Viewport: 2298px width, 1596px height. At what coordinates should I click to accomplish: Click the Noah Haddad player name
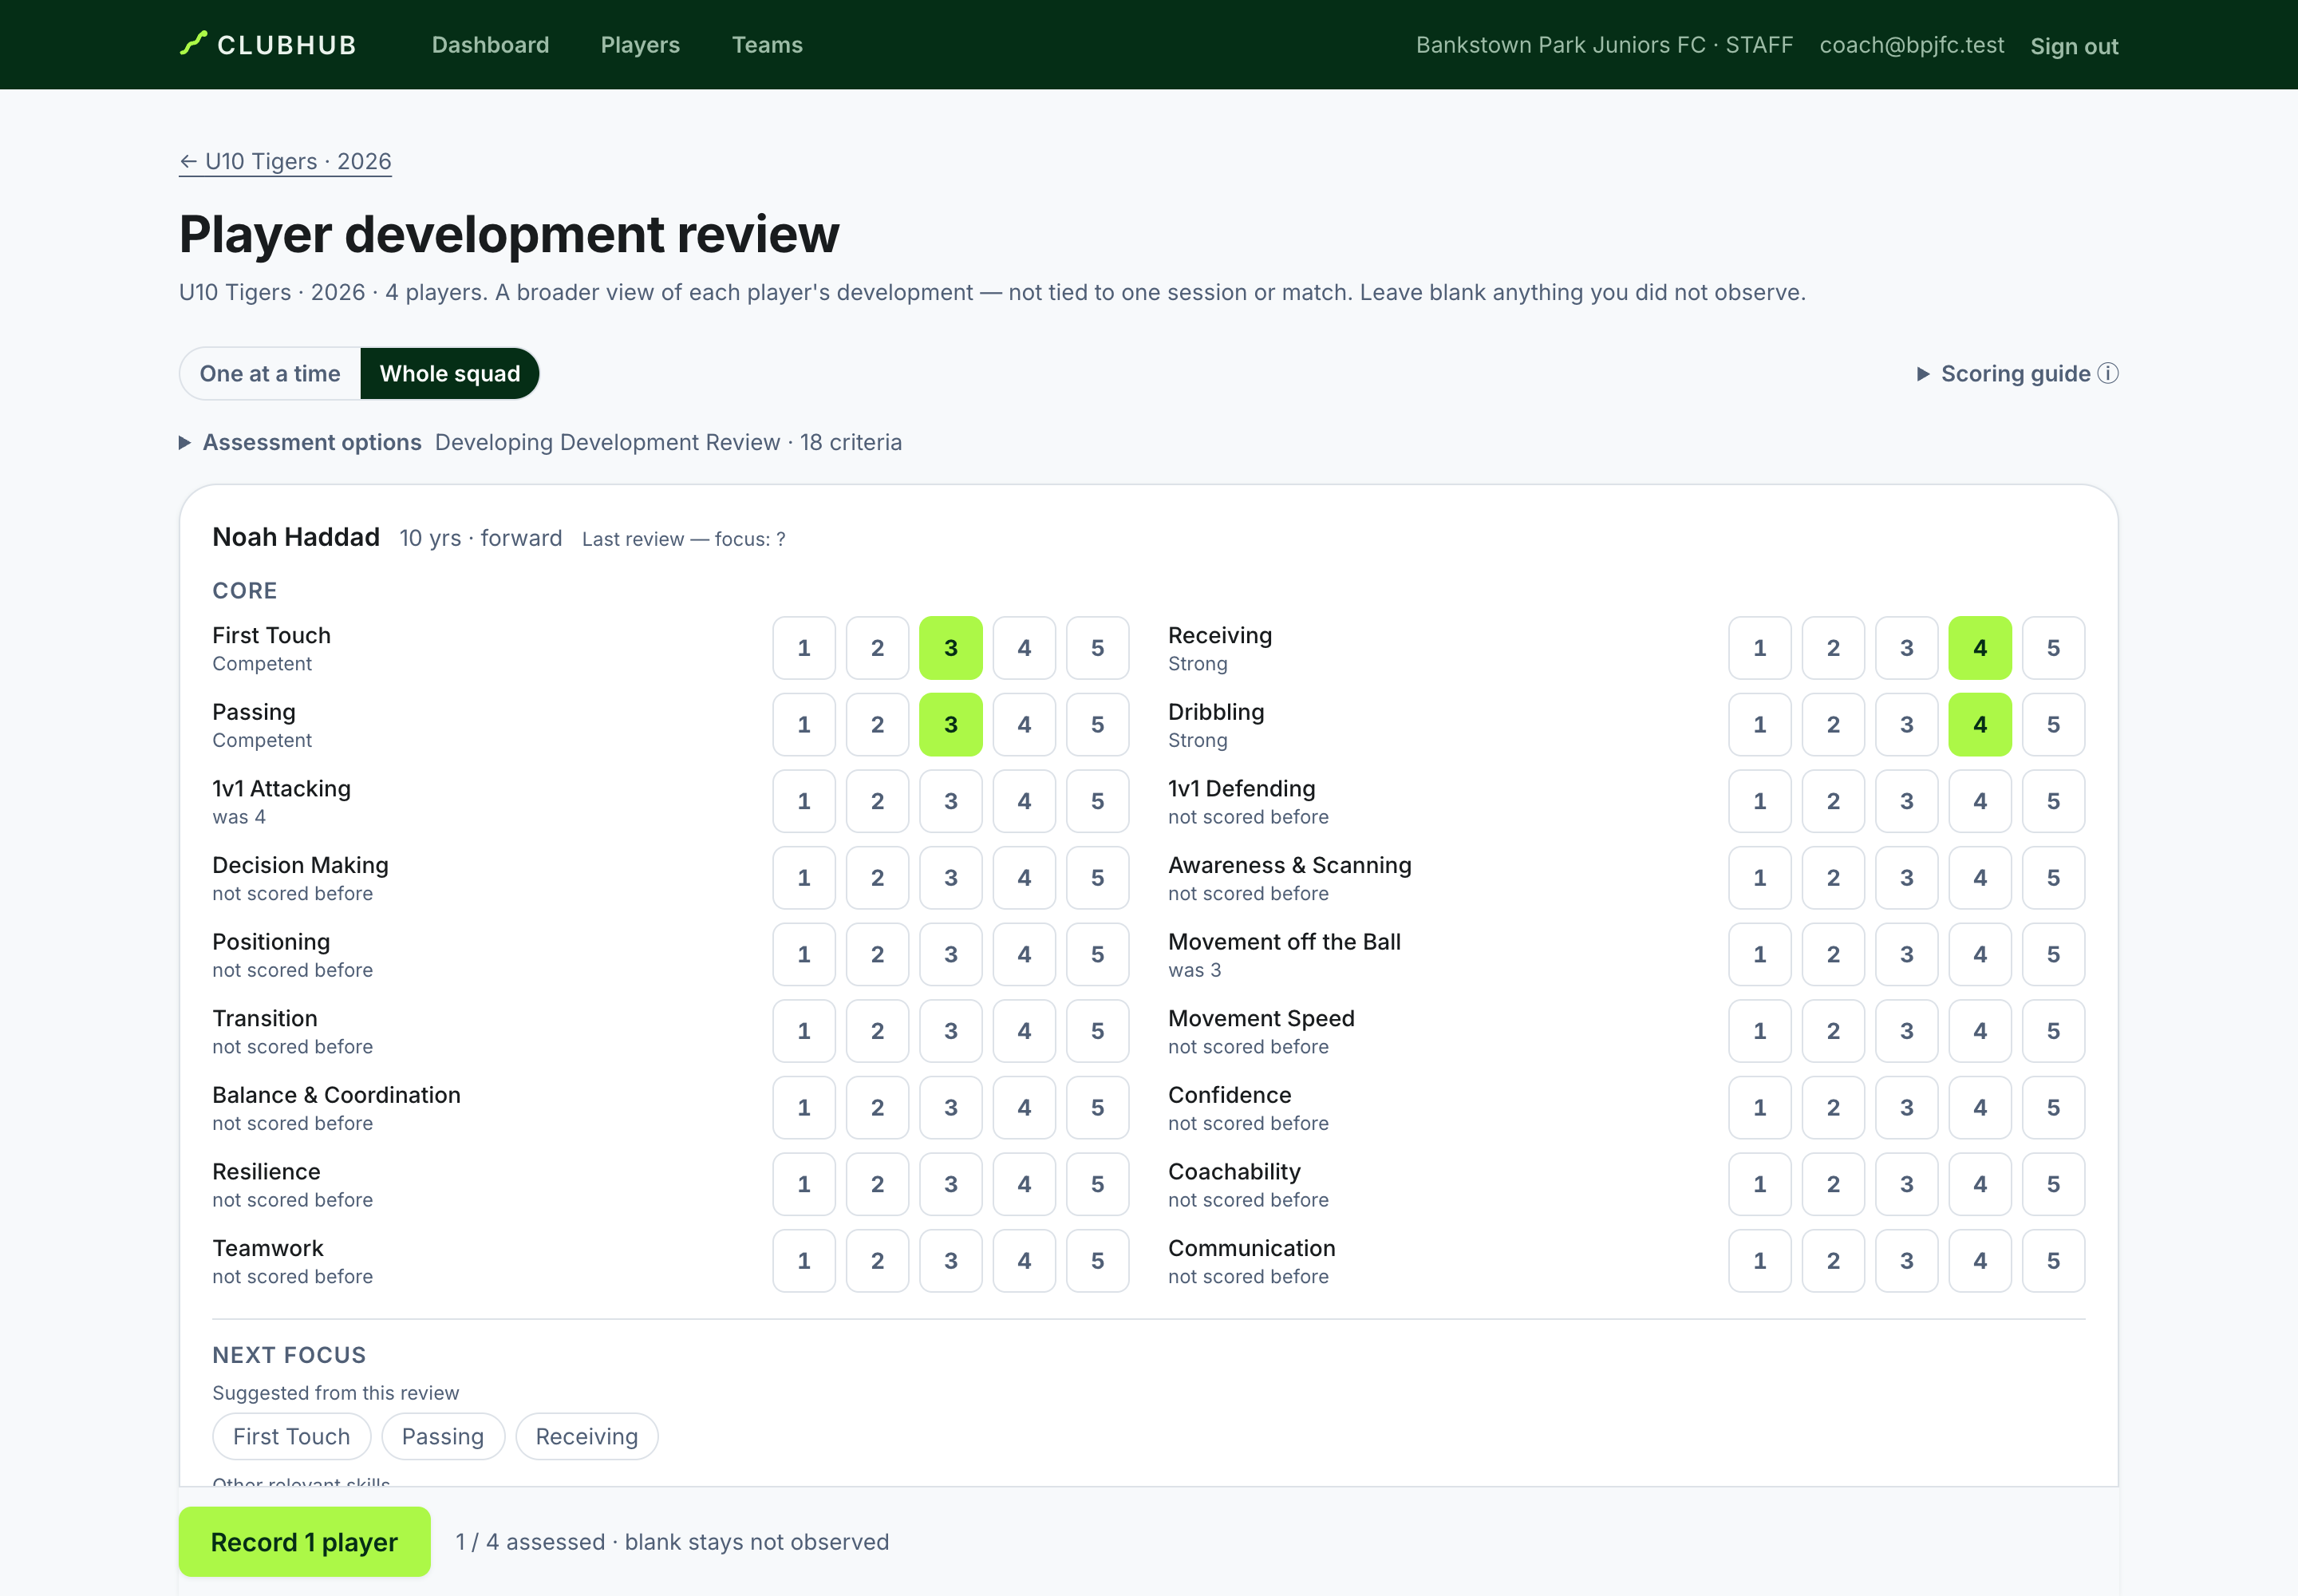pos(296,537)
